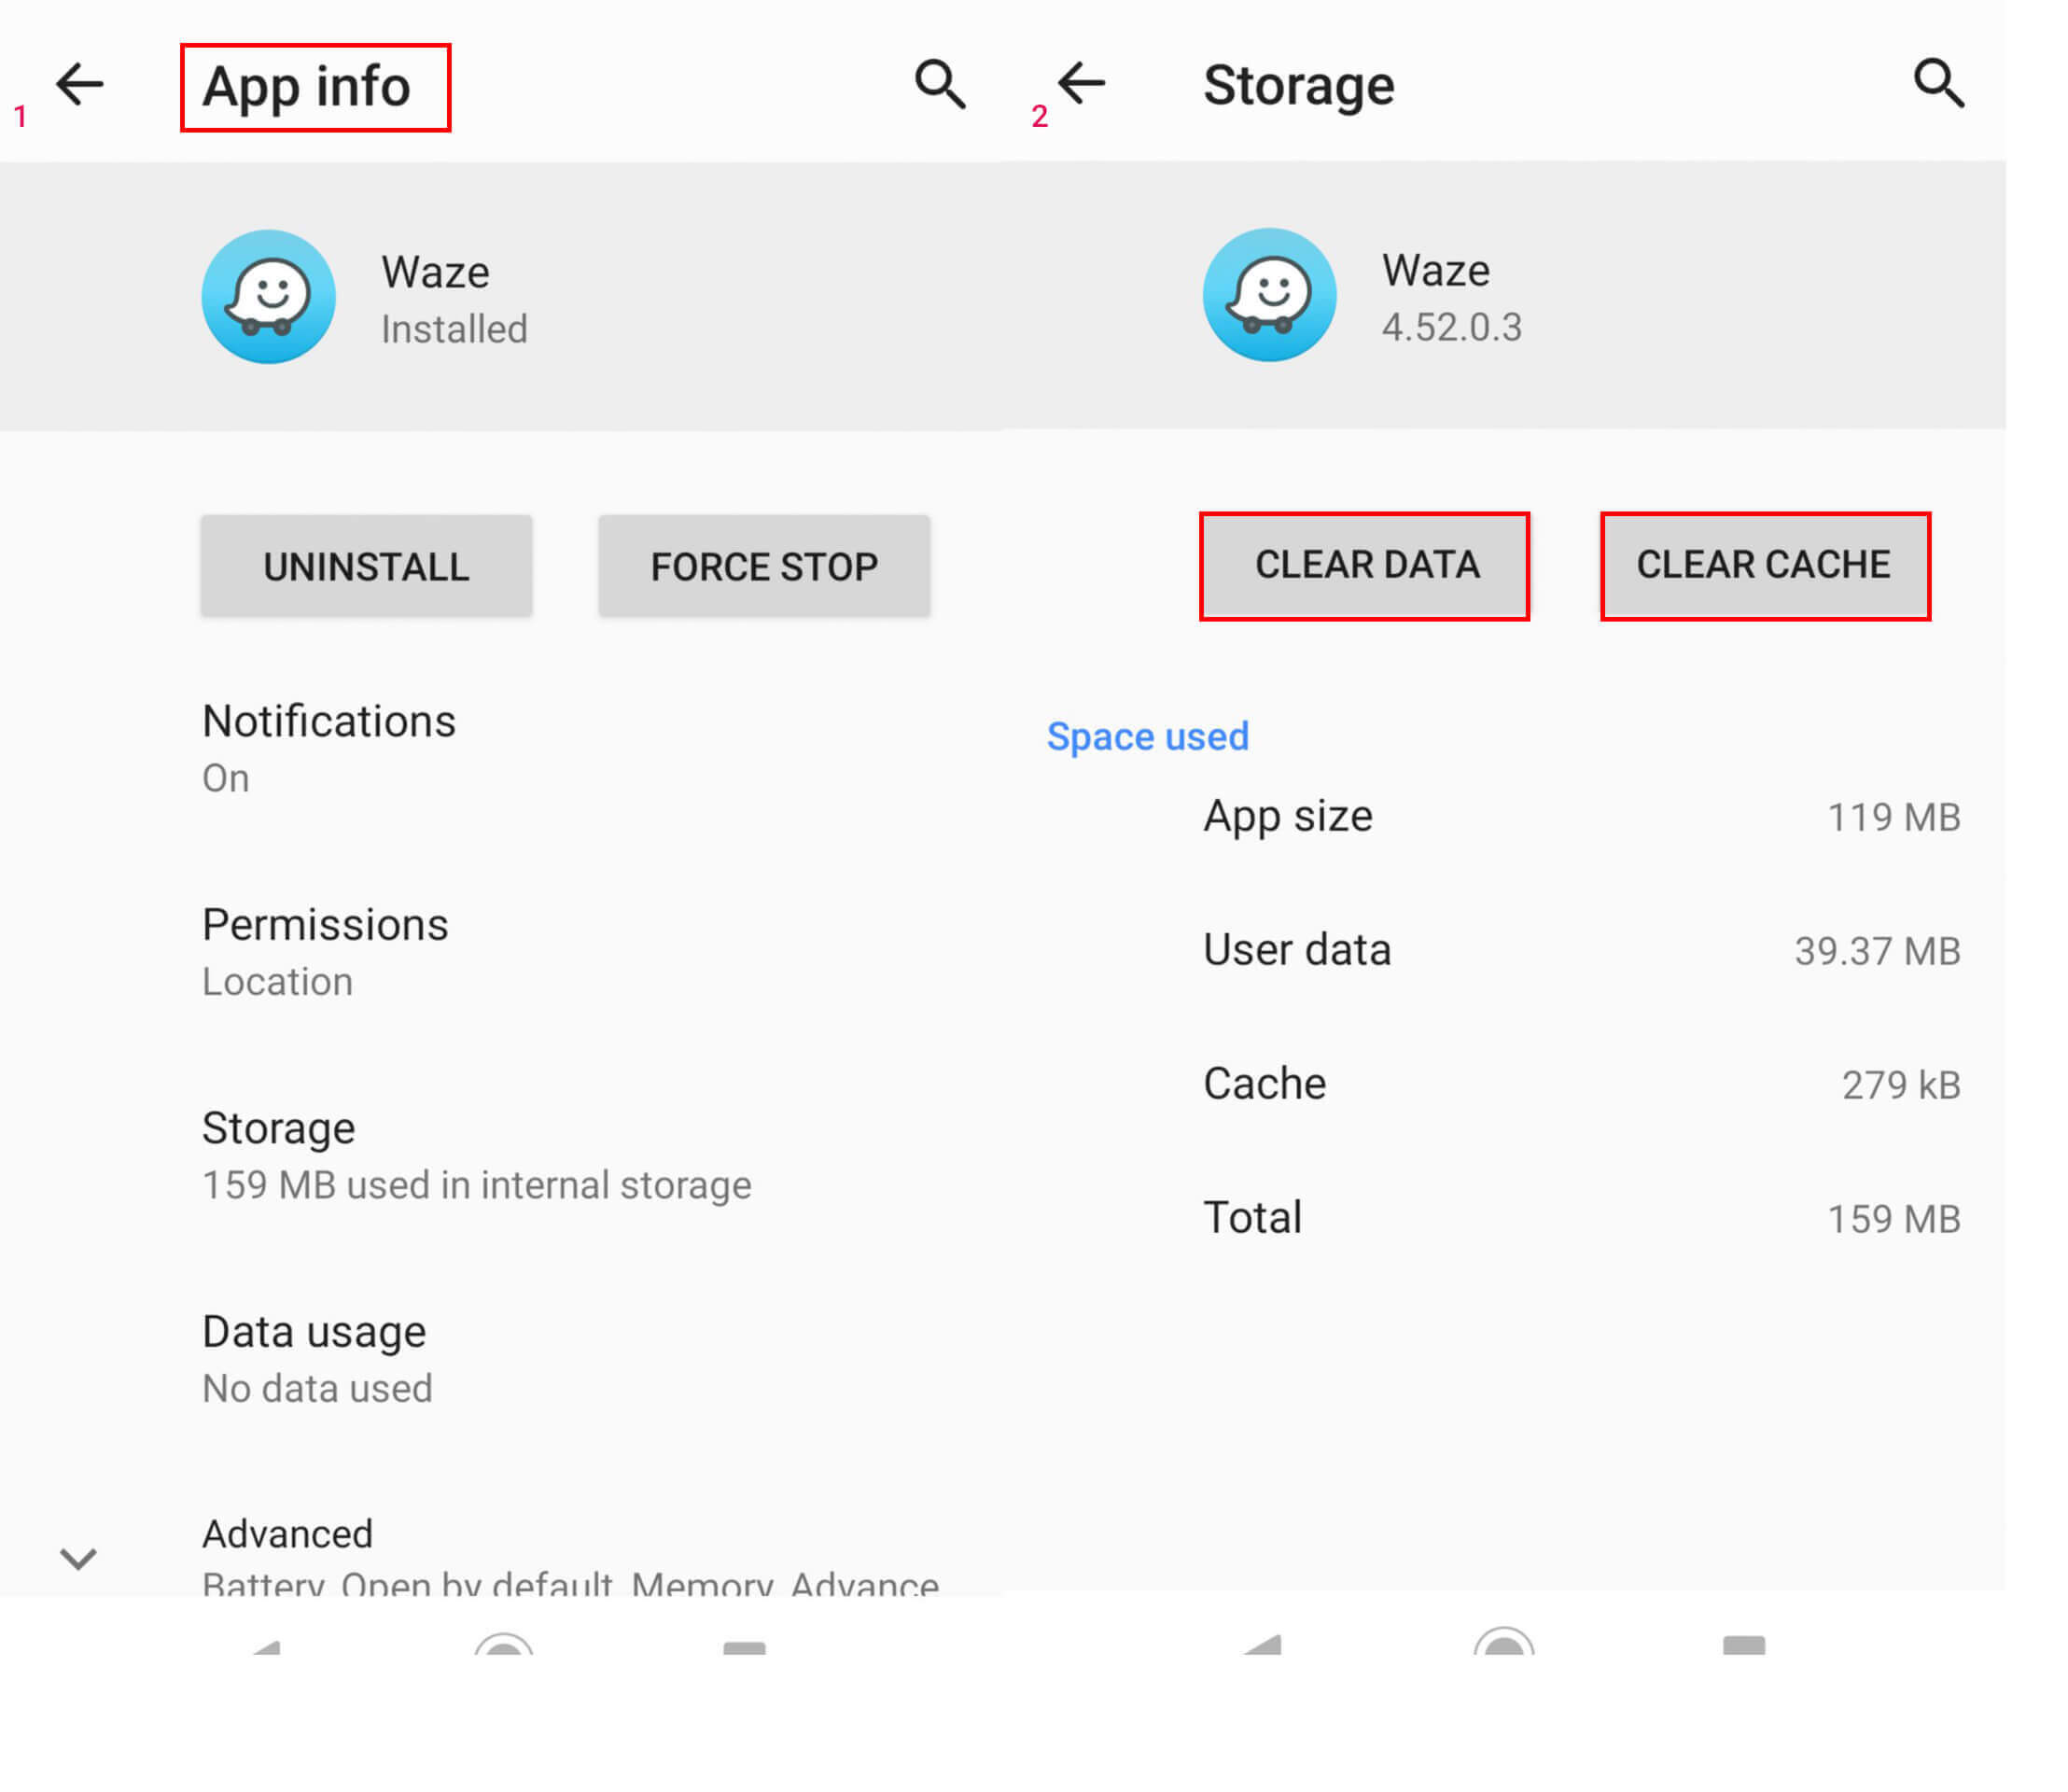
Task: Go back from the Storage screen
Action: pos(1082,83)
